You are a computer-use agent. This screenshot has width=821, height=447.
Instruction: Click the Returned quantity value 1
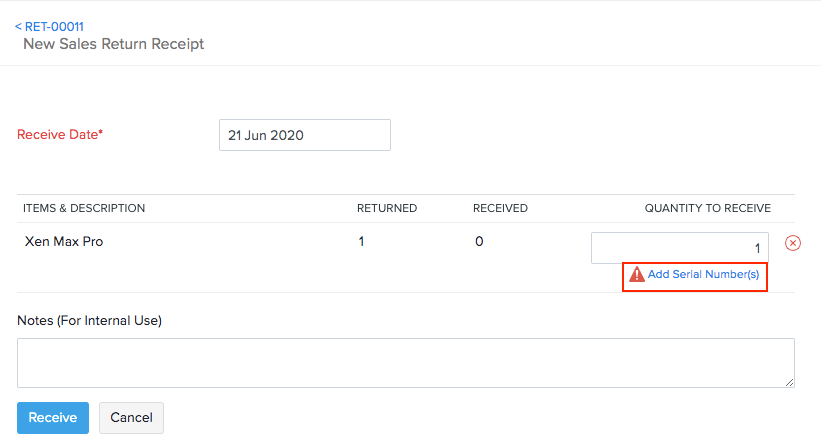pyautogui.click(x=361, y=242)
